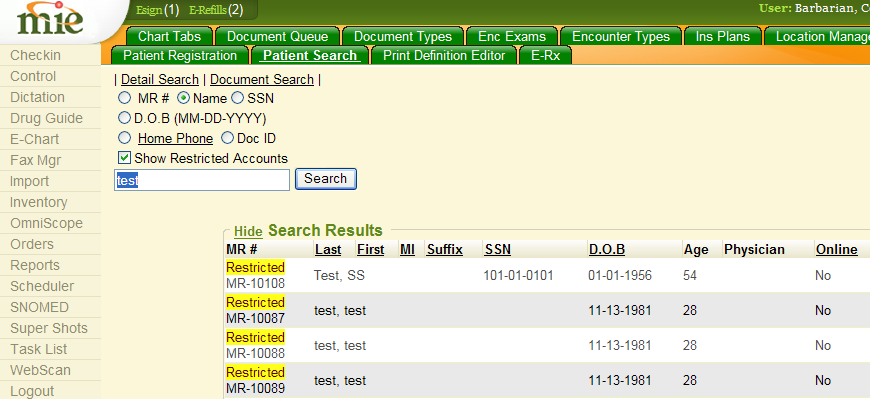Image resolution: width=870 pixels, height=399 pixels.
Task: Select patient record MR-10088
Action: 255,353
